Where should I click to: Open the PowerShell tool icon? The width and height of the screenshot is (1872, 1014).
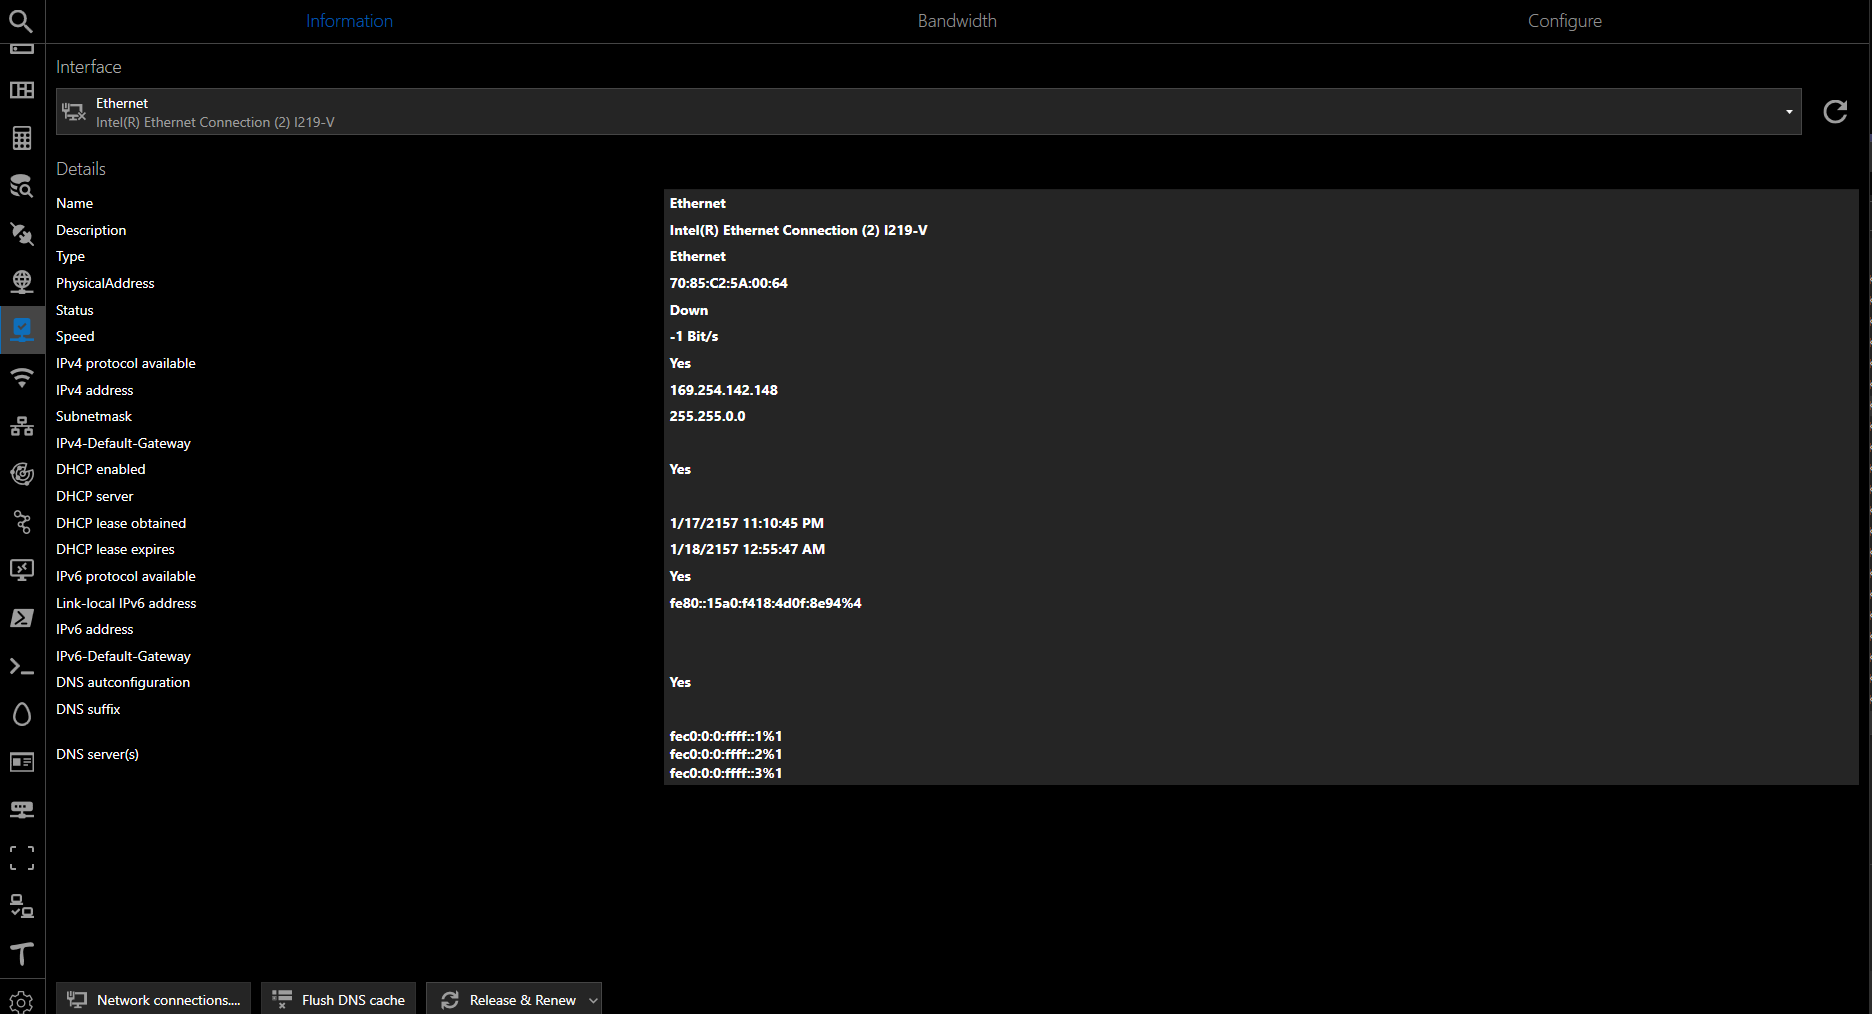pyautogui.click(x=22, y=618)
